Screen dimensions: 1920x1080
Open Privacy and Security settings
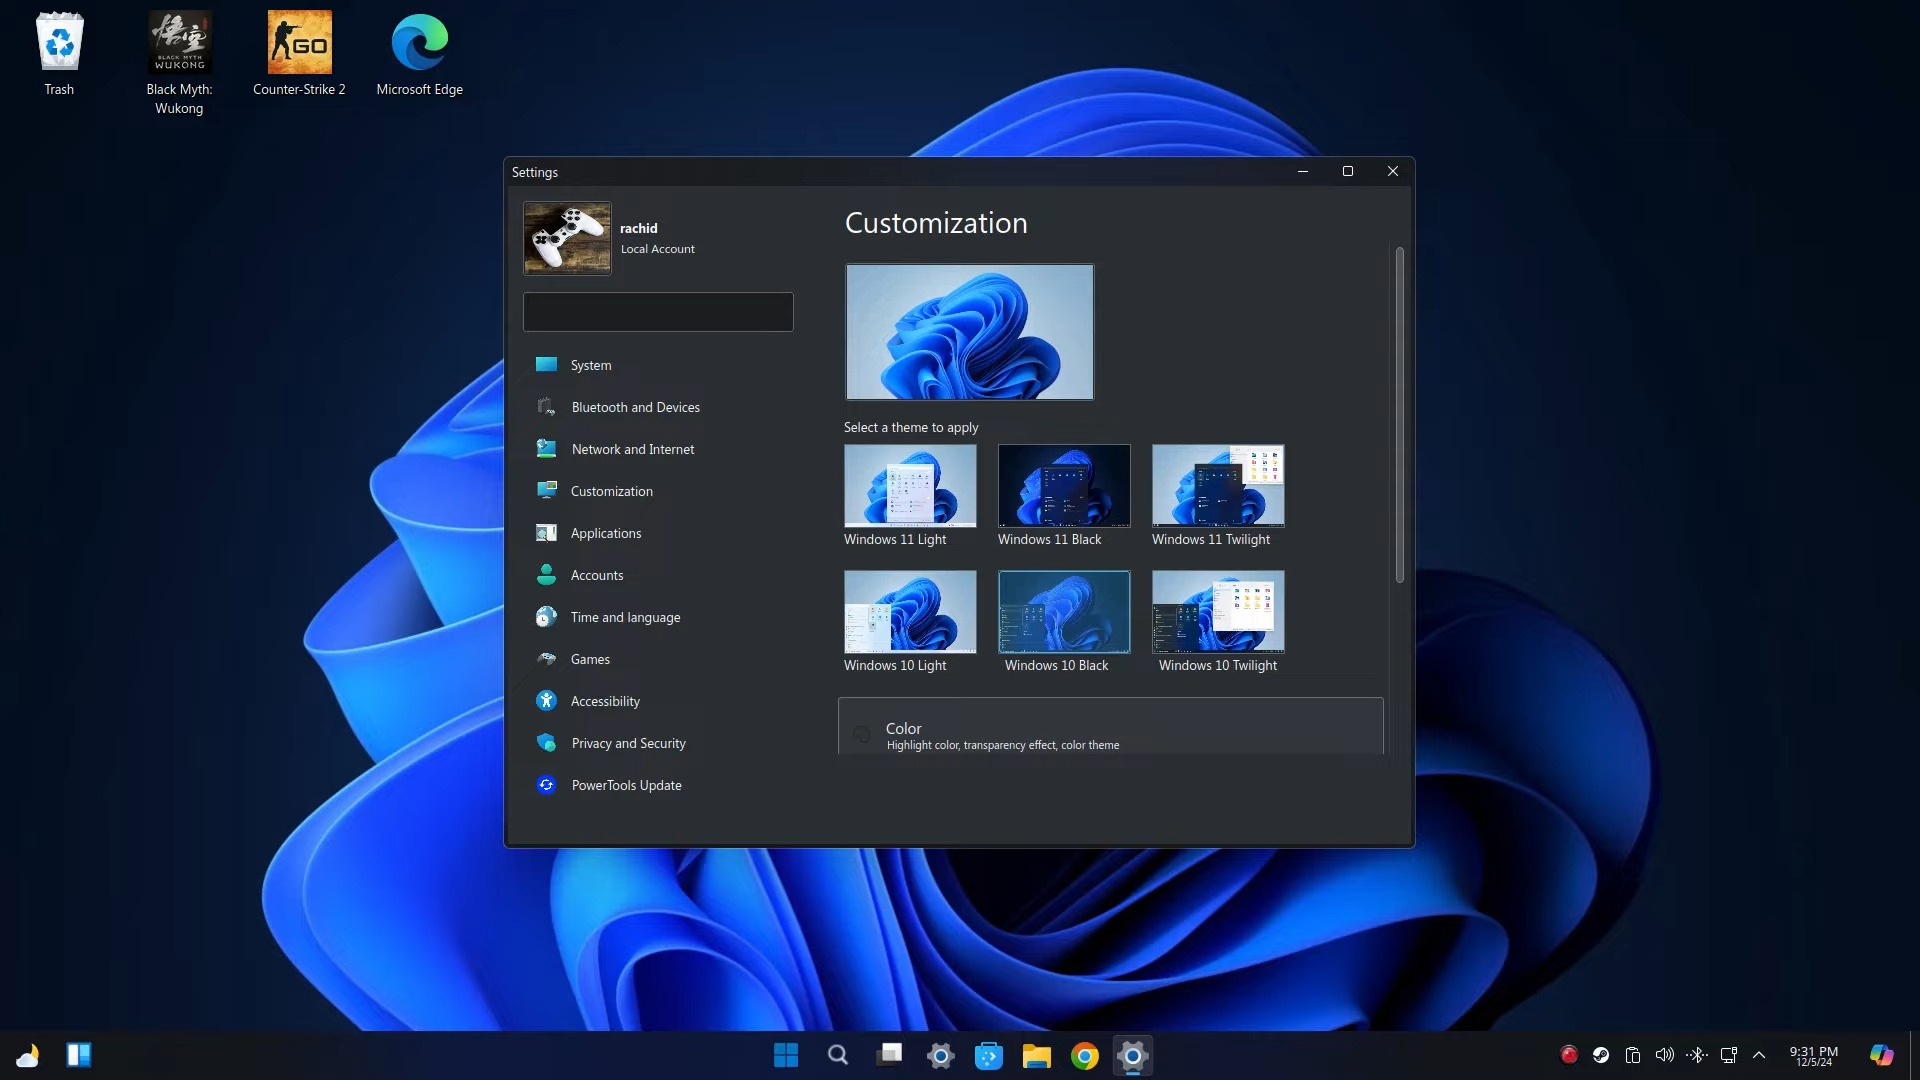[x=627, y=743]
